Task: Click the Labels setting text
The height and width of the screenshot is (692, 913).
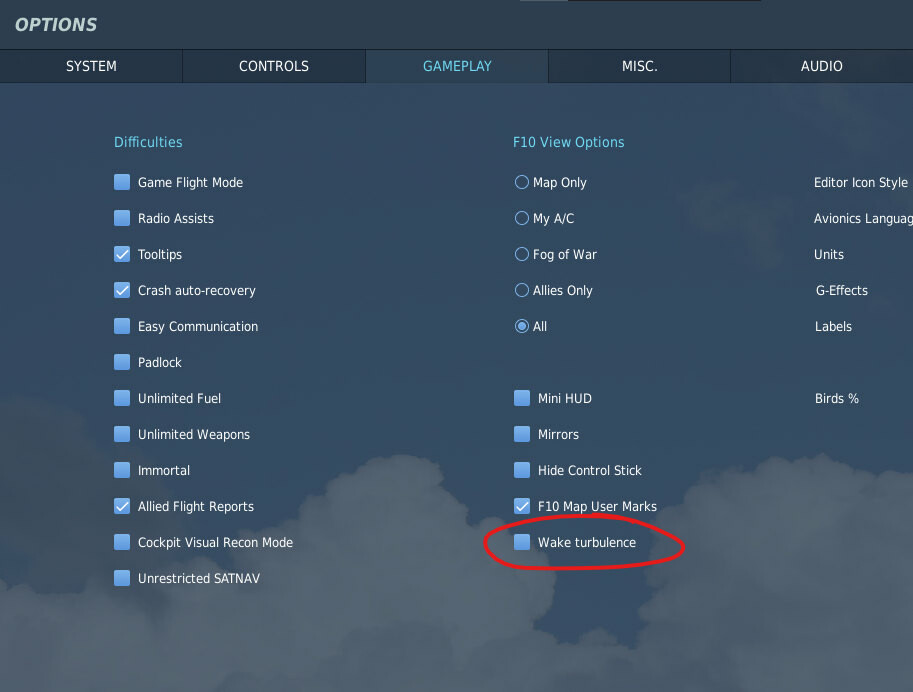Action: [833, 326]
